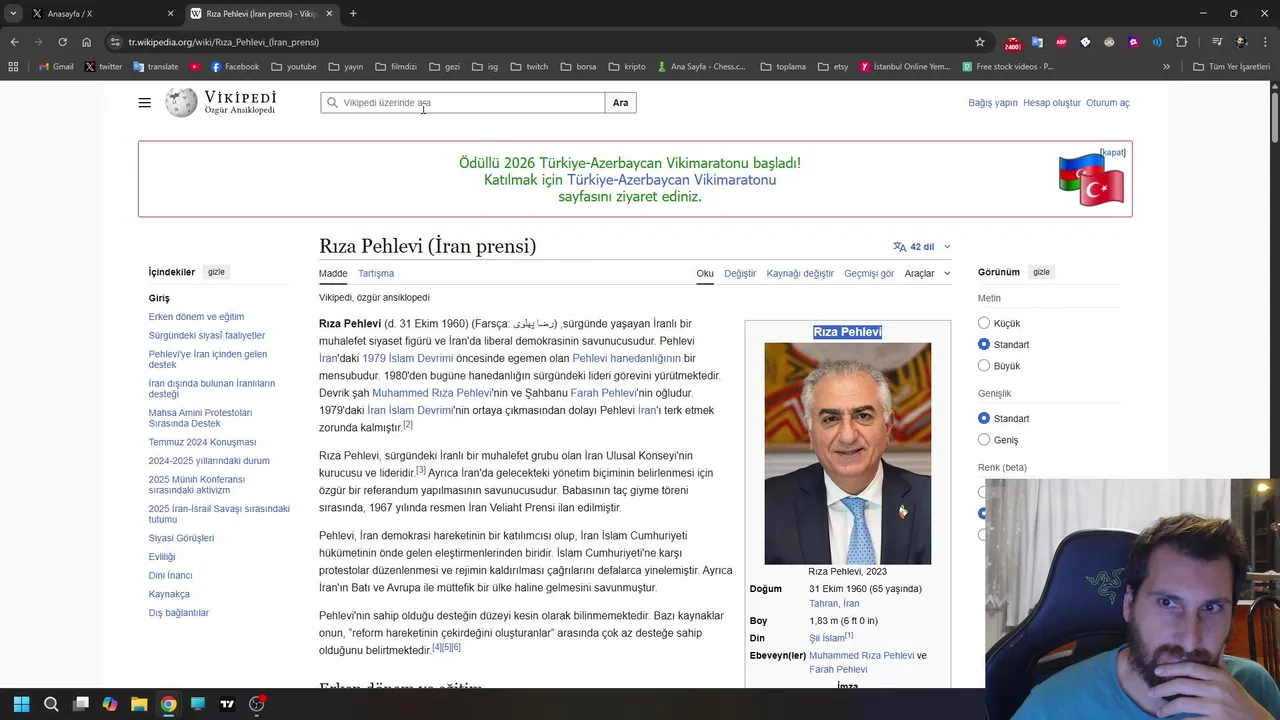This screenshot has height=720, width=1280.
Task: Expand the 42 dil language dropdown
Action: (922, 247)
